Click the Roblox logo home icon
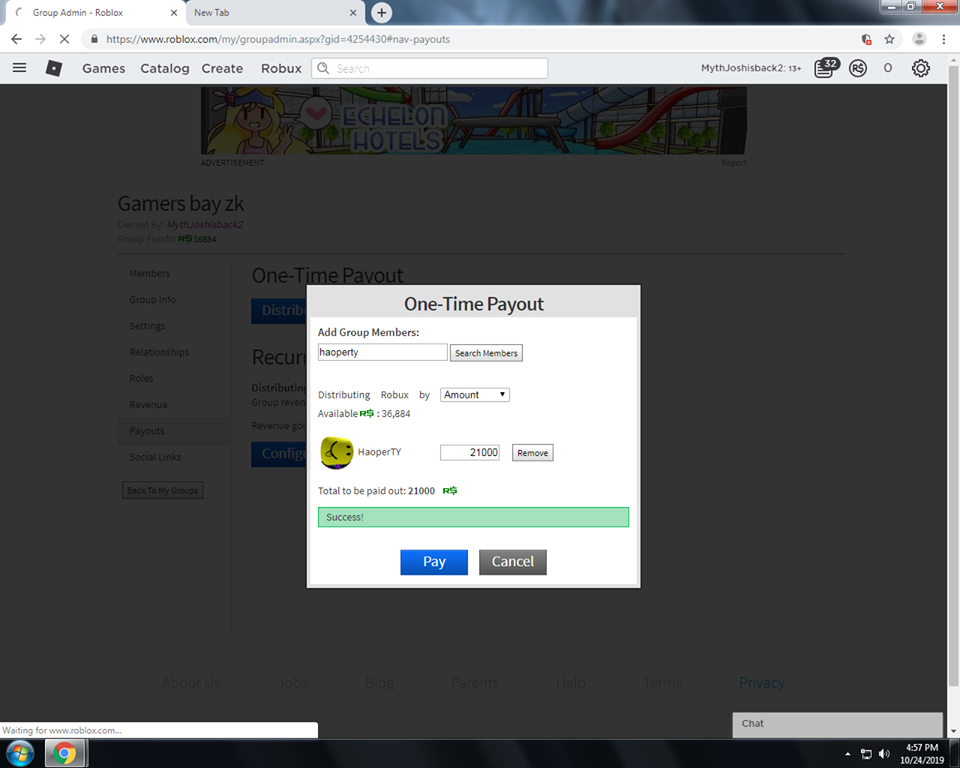This screenshot has width=960, height=768. (54, 68)
